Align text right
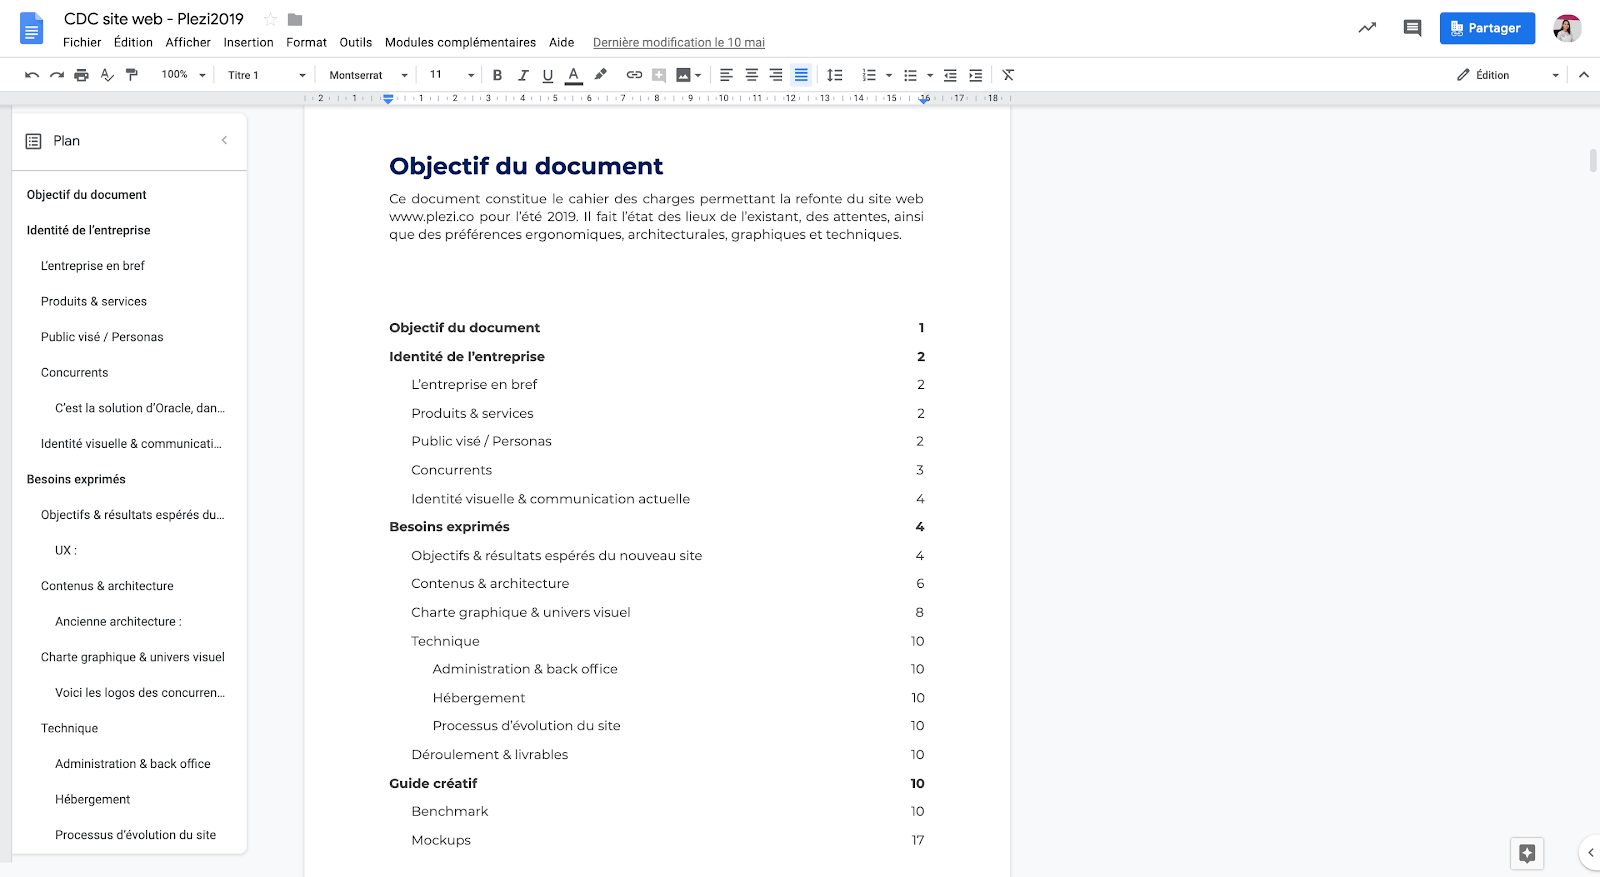This screenshot has height=877, width=1600. [x=776, y=75]
